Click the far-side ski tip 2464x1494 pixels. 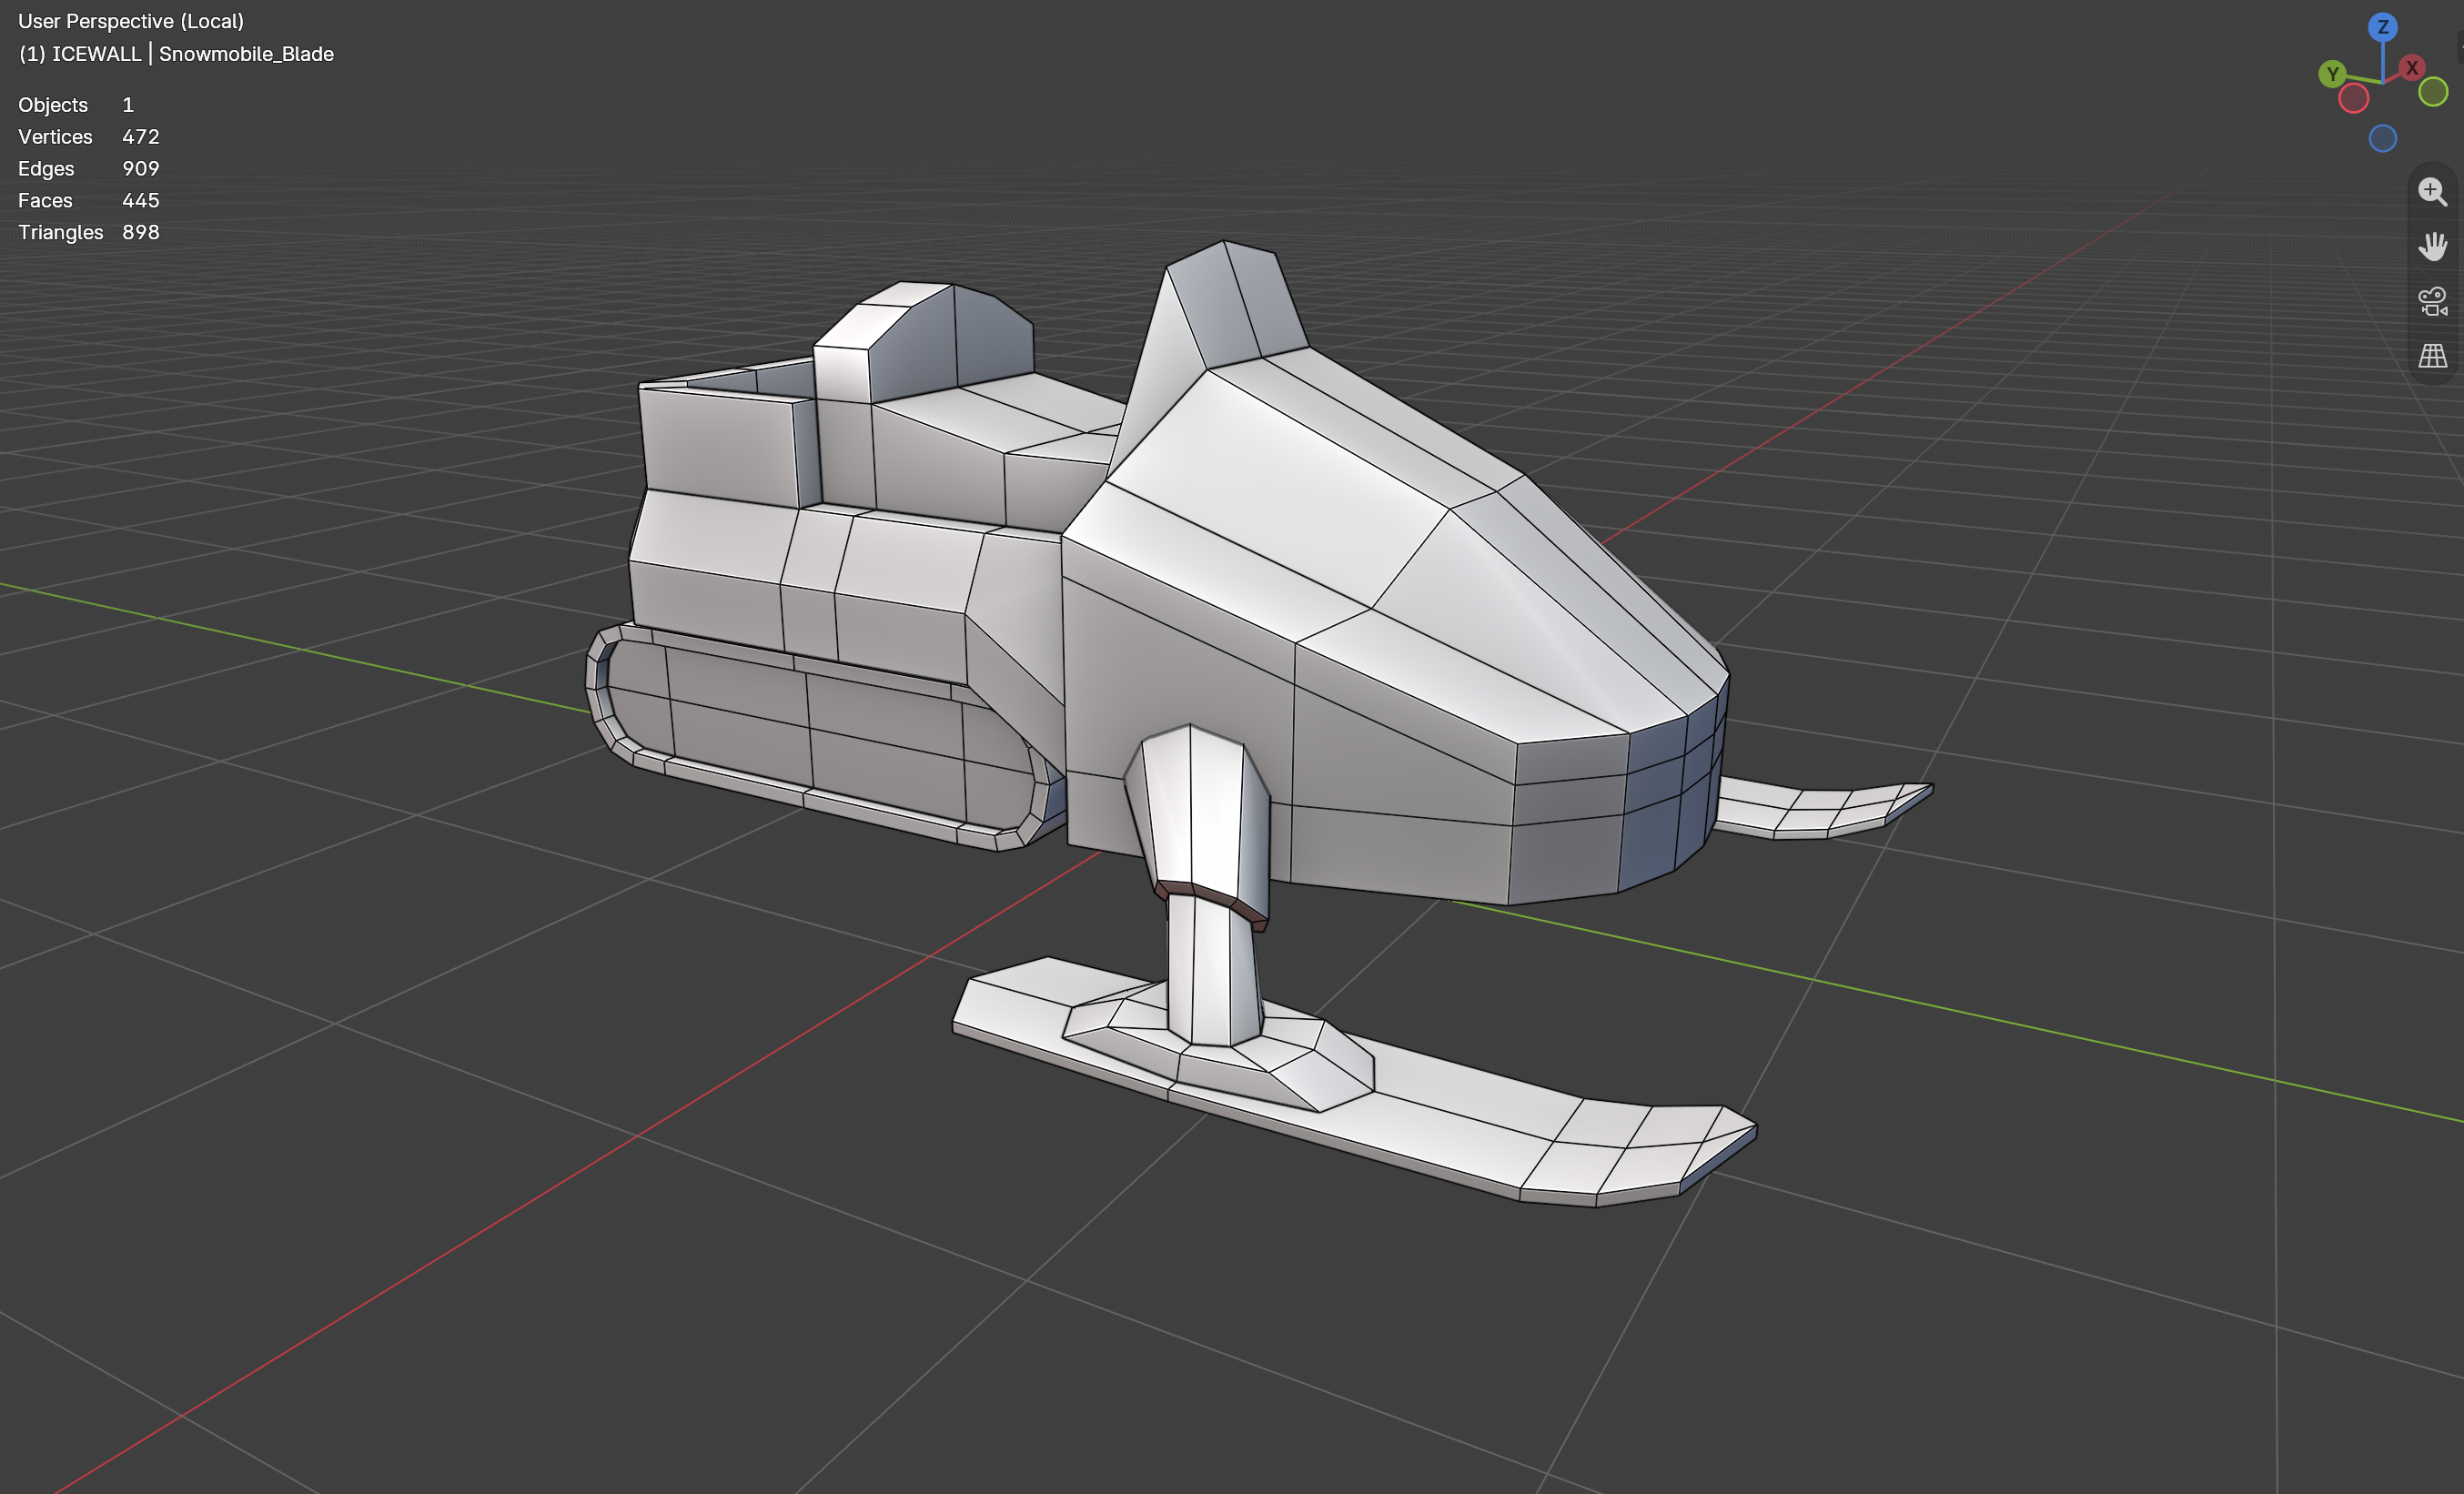coord(1825,810)
